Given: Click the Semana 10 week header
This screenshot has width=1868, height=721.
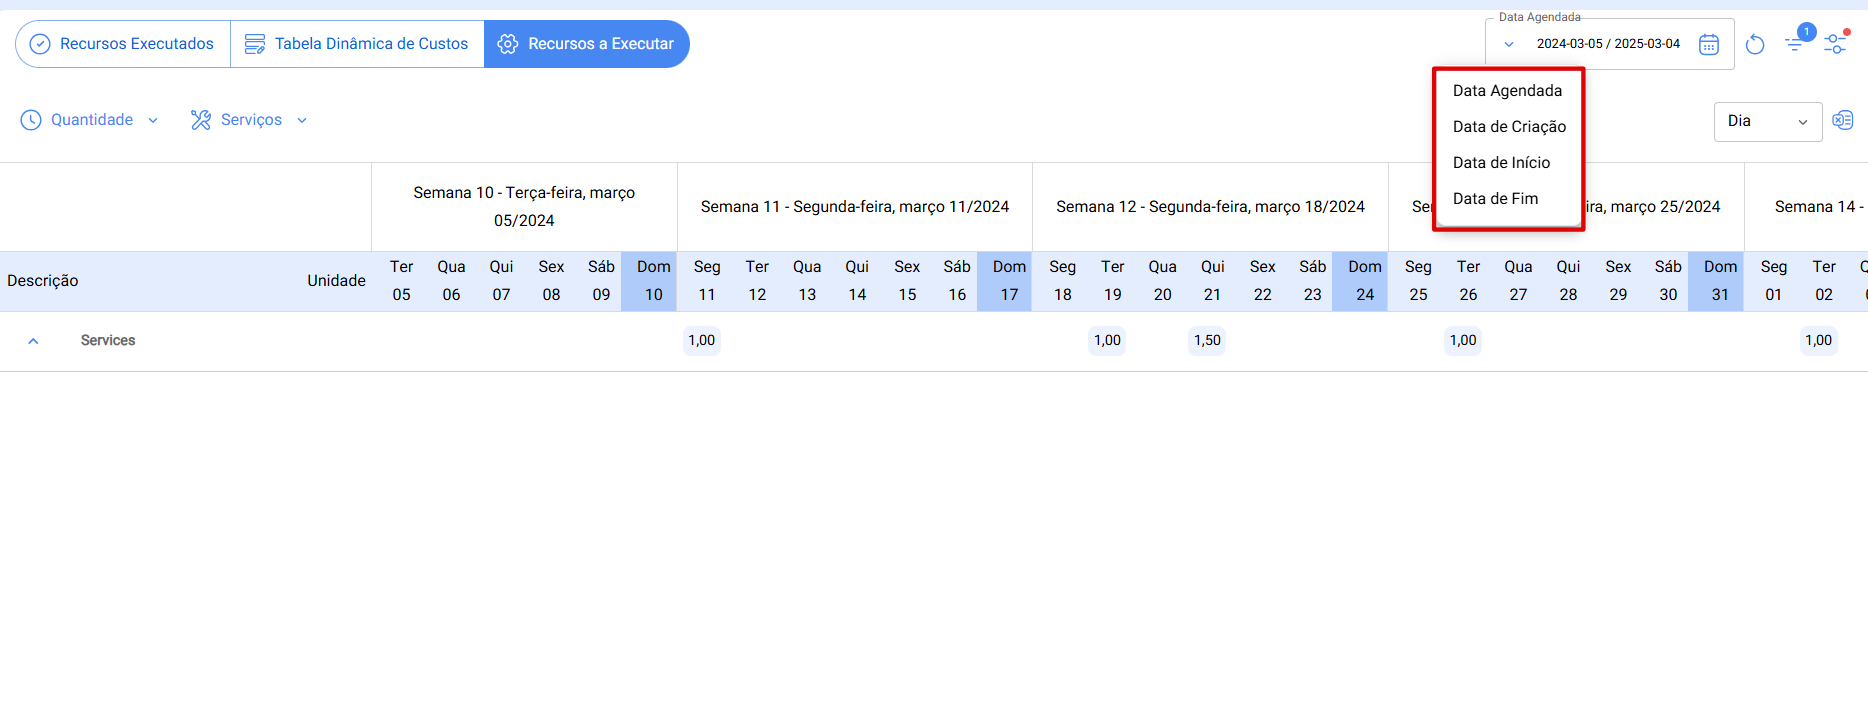Looking at the screenshot, I should (x=524, y=207).
